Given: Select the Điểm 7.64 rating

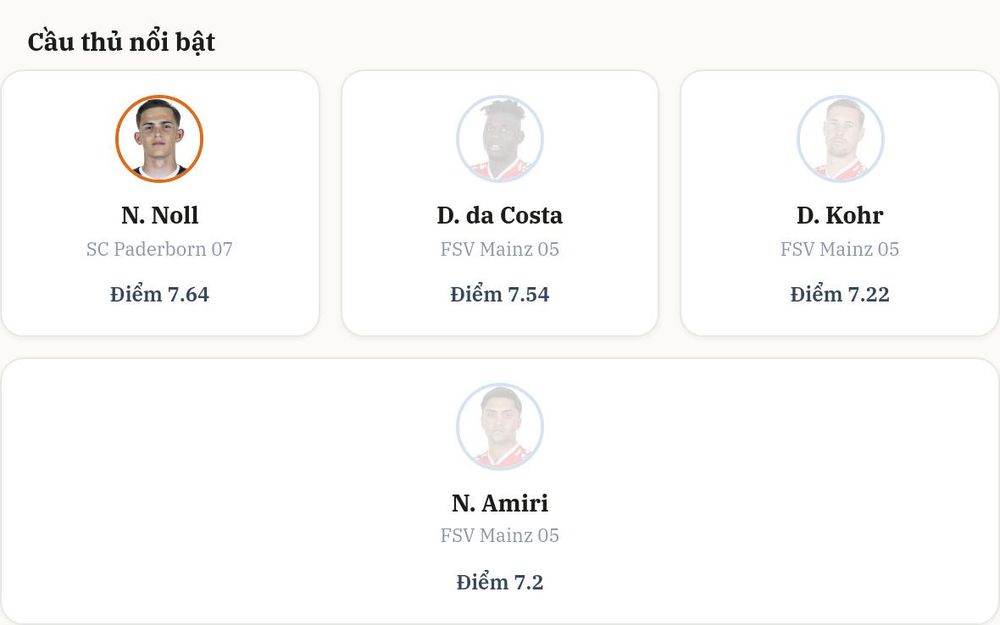Looking at the screenshot, I should click(x=159, y=294).
